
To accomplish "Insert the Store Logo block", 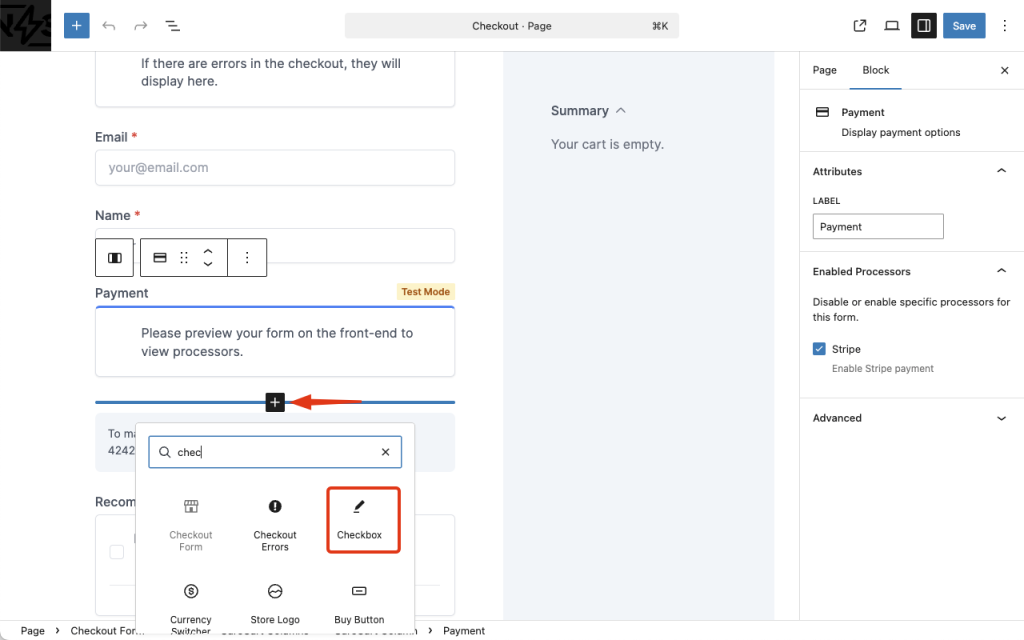I will 274,600.
